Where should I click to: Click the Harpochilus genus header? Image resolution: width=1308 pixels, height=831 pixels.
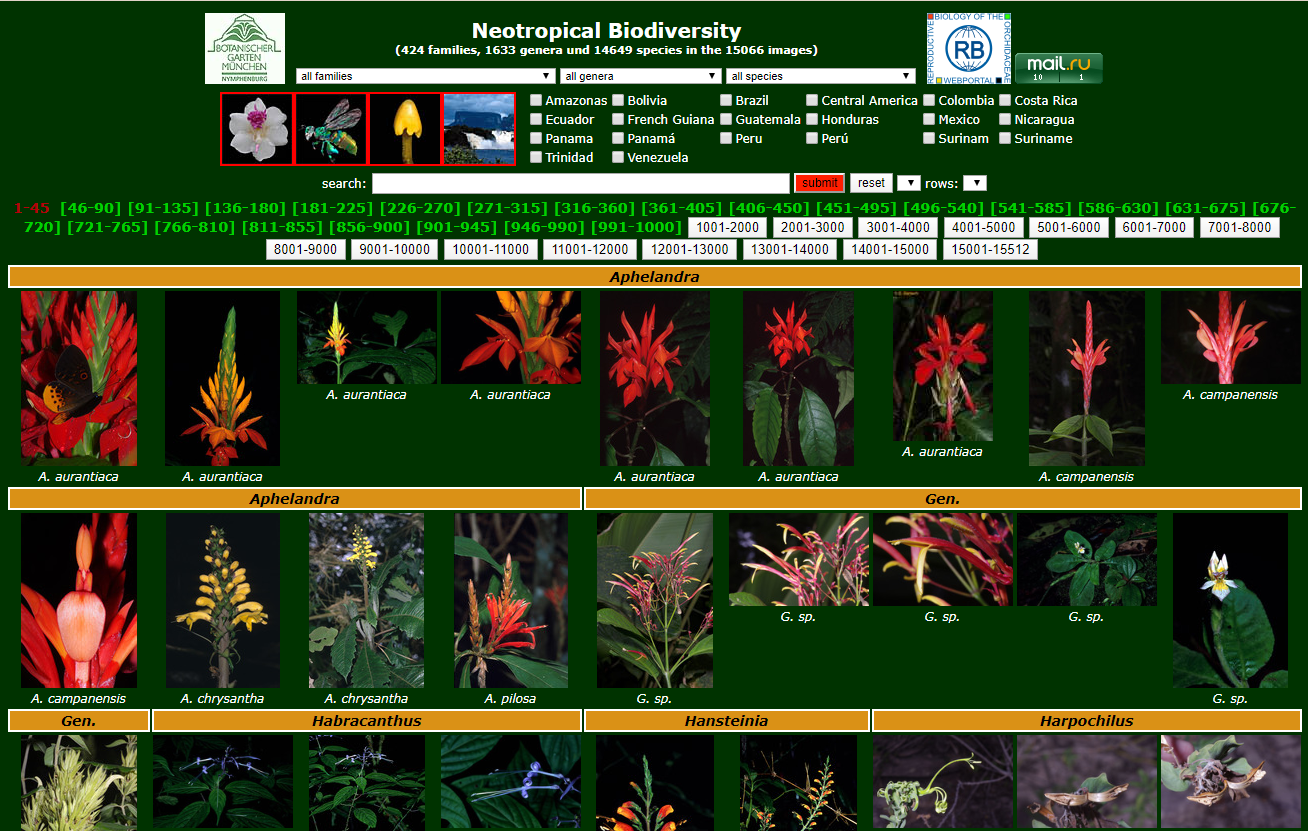click(x=1087, y=720)
